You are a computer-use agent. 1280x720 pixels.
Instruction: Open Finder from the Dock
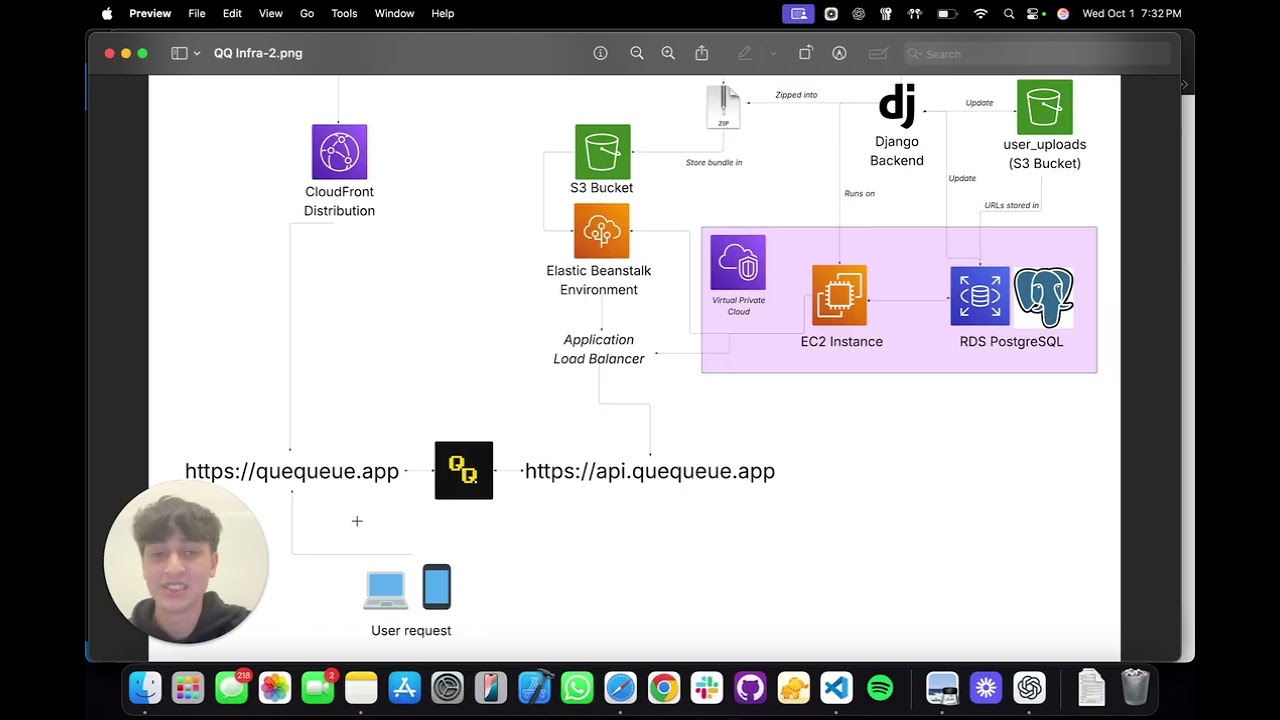coord(145,687)
